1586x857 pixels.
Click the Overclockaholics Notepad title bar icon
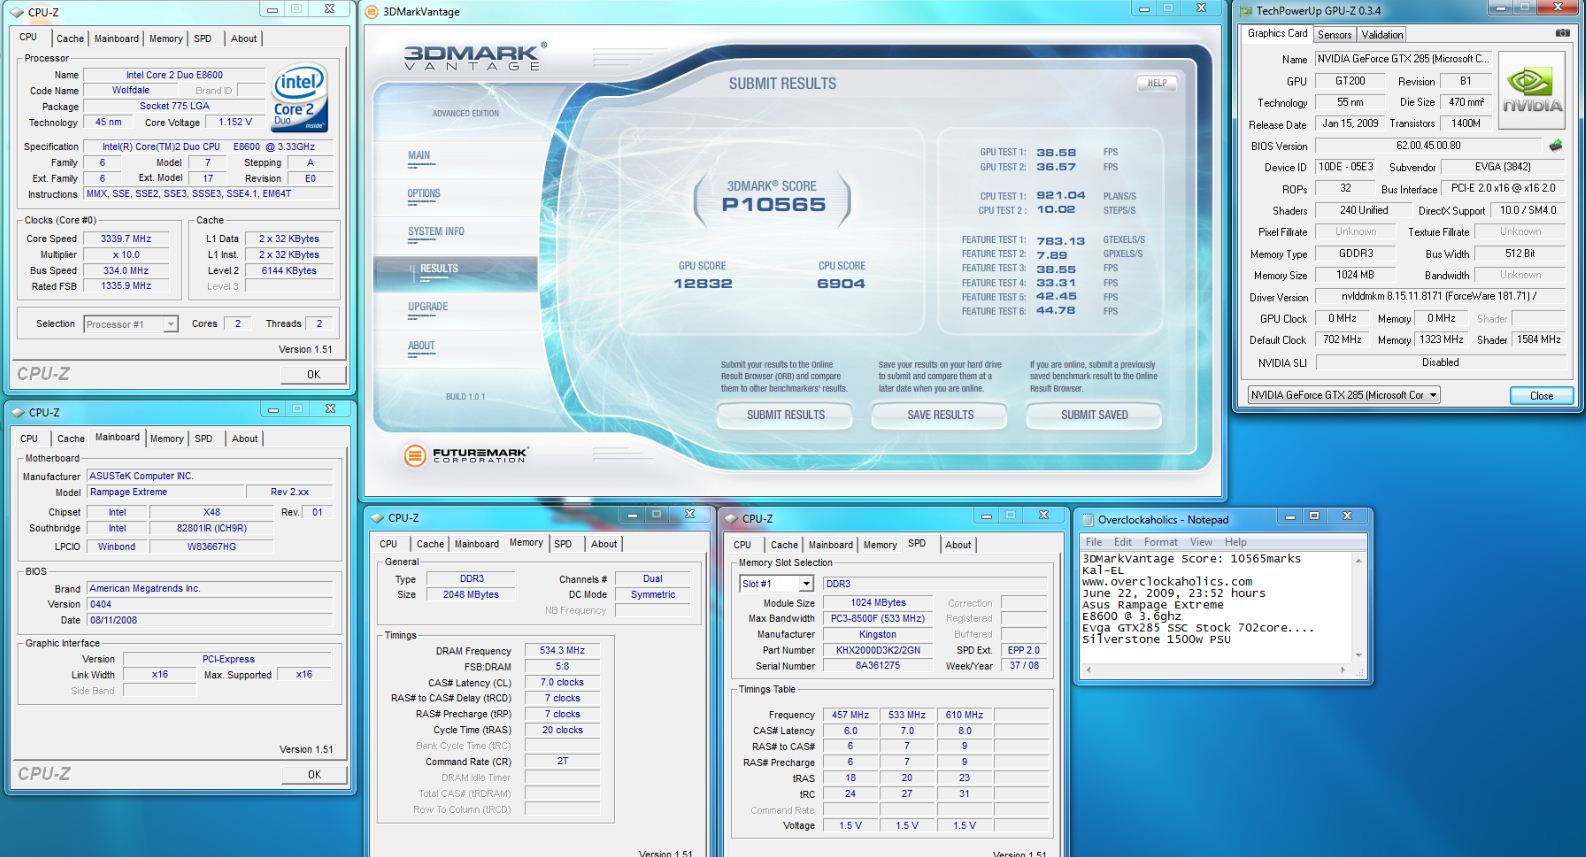pyautogui.click(x=1087, y=520)
